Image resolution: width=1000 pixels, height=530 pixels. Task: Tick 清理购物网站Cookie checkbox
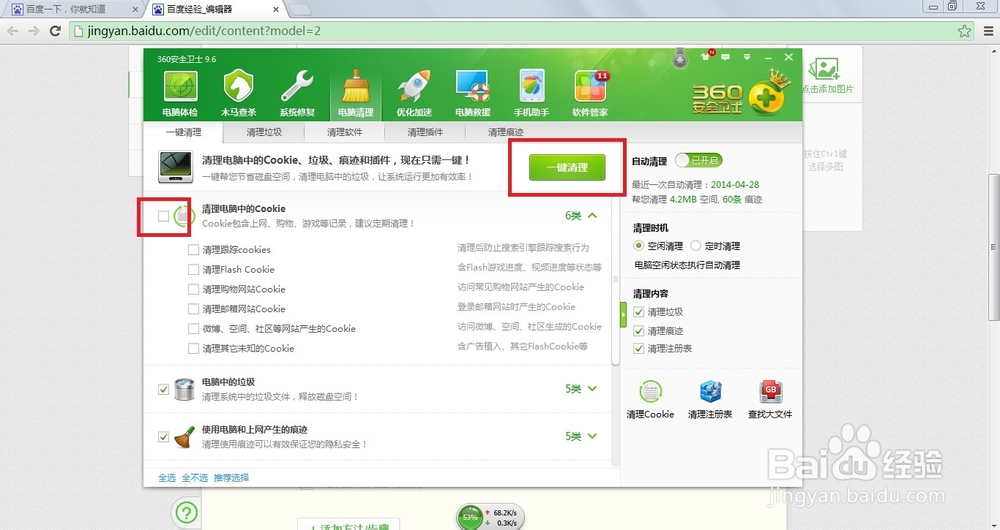(193, 289)
